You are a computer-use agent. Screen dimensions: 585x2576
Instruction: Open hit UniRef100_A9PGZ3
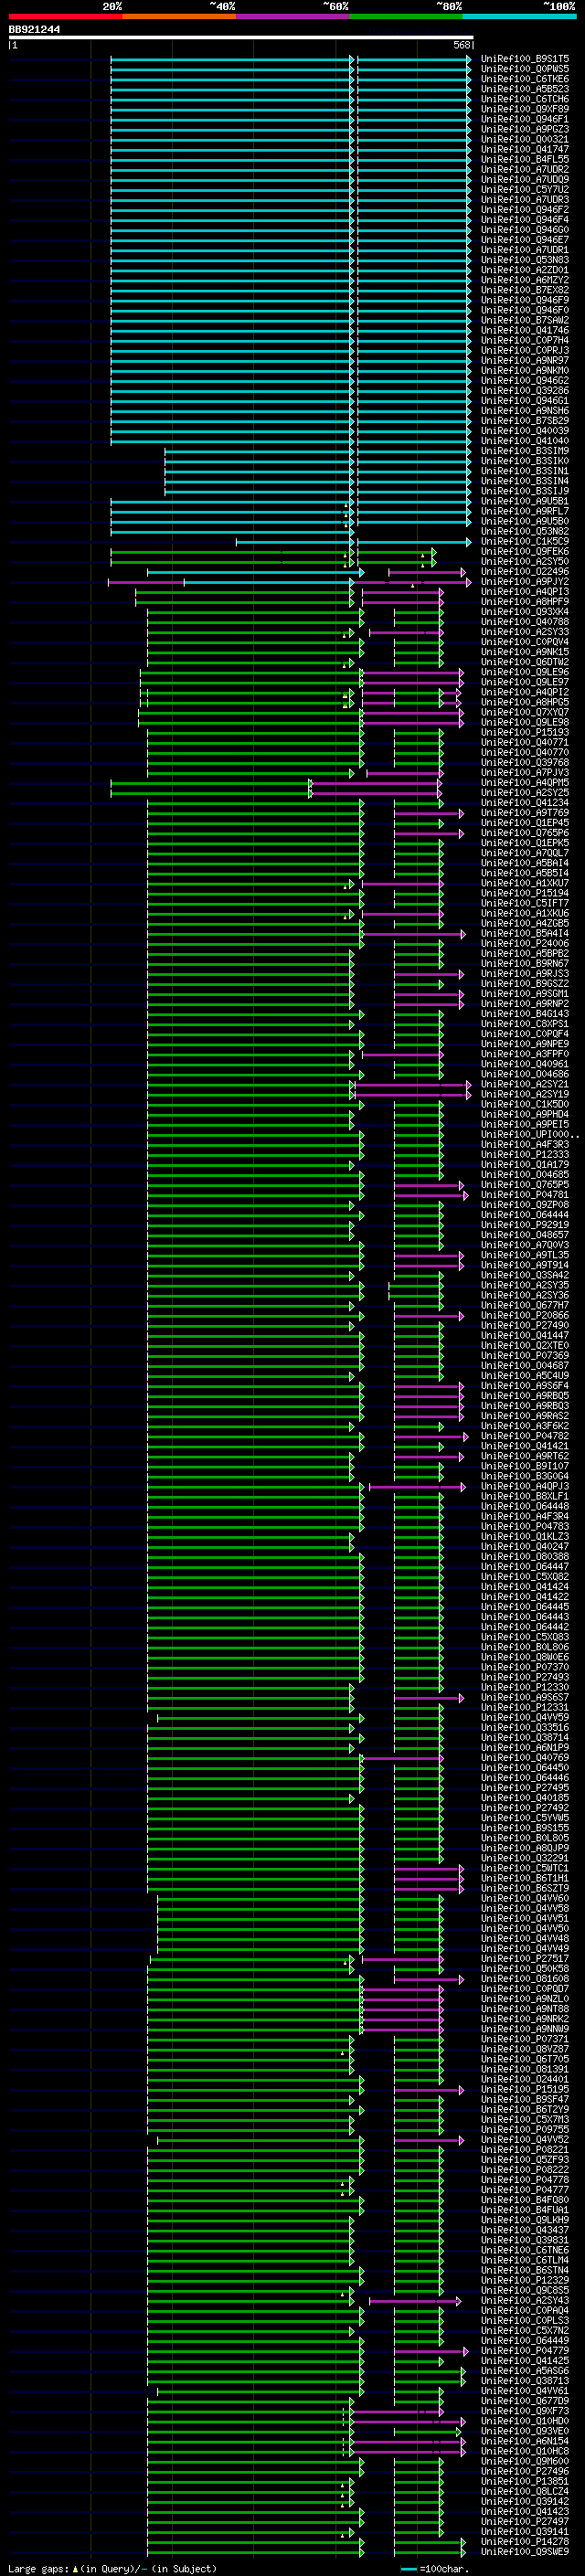pos(525,129)
